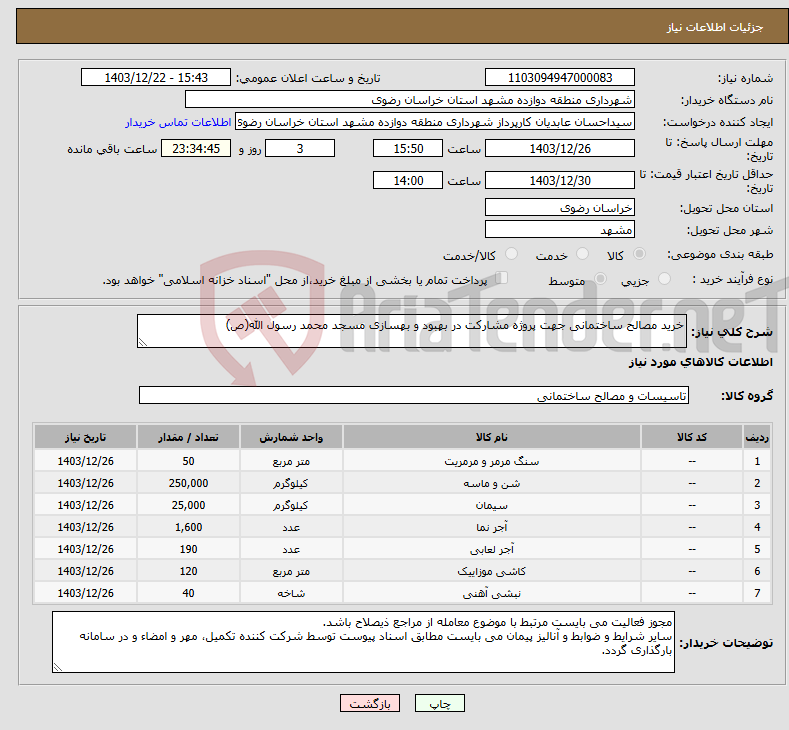This screenshot has width=789, height=730.
Task: Click the quantity cell 120
Action: (188, 572)
